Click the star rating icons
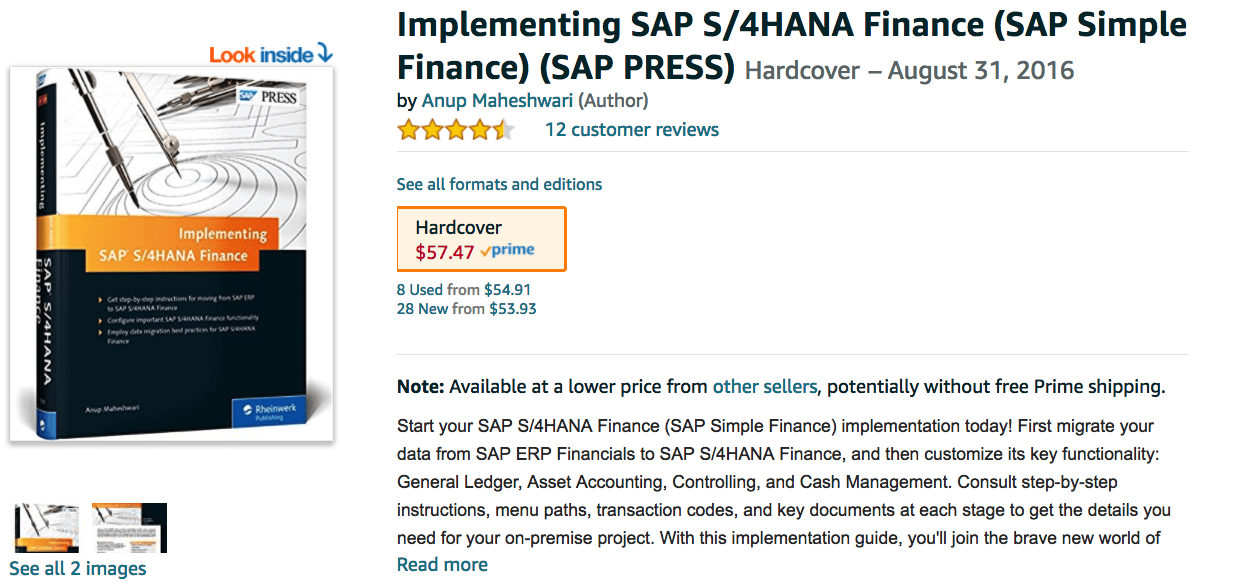1236x585 pixels. coord(456,130)
